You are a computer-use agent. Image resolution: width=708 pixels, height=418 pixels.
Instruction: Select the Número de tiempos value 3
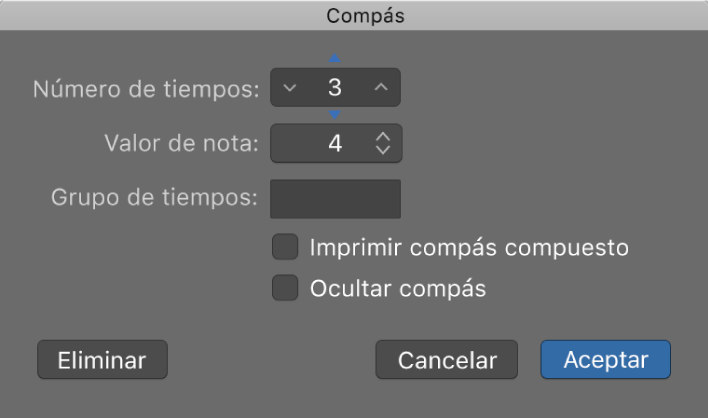[x=335, y=88]
